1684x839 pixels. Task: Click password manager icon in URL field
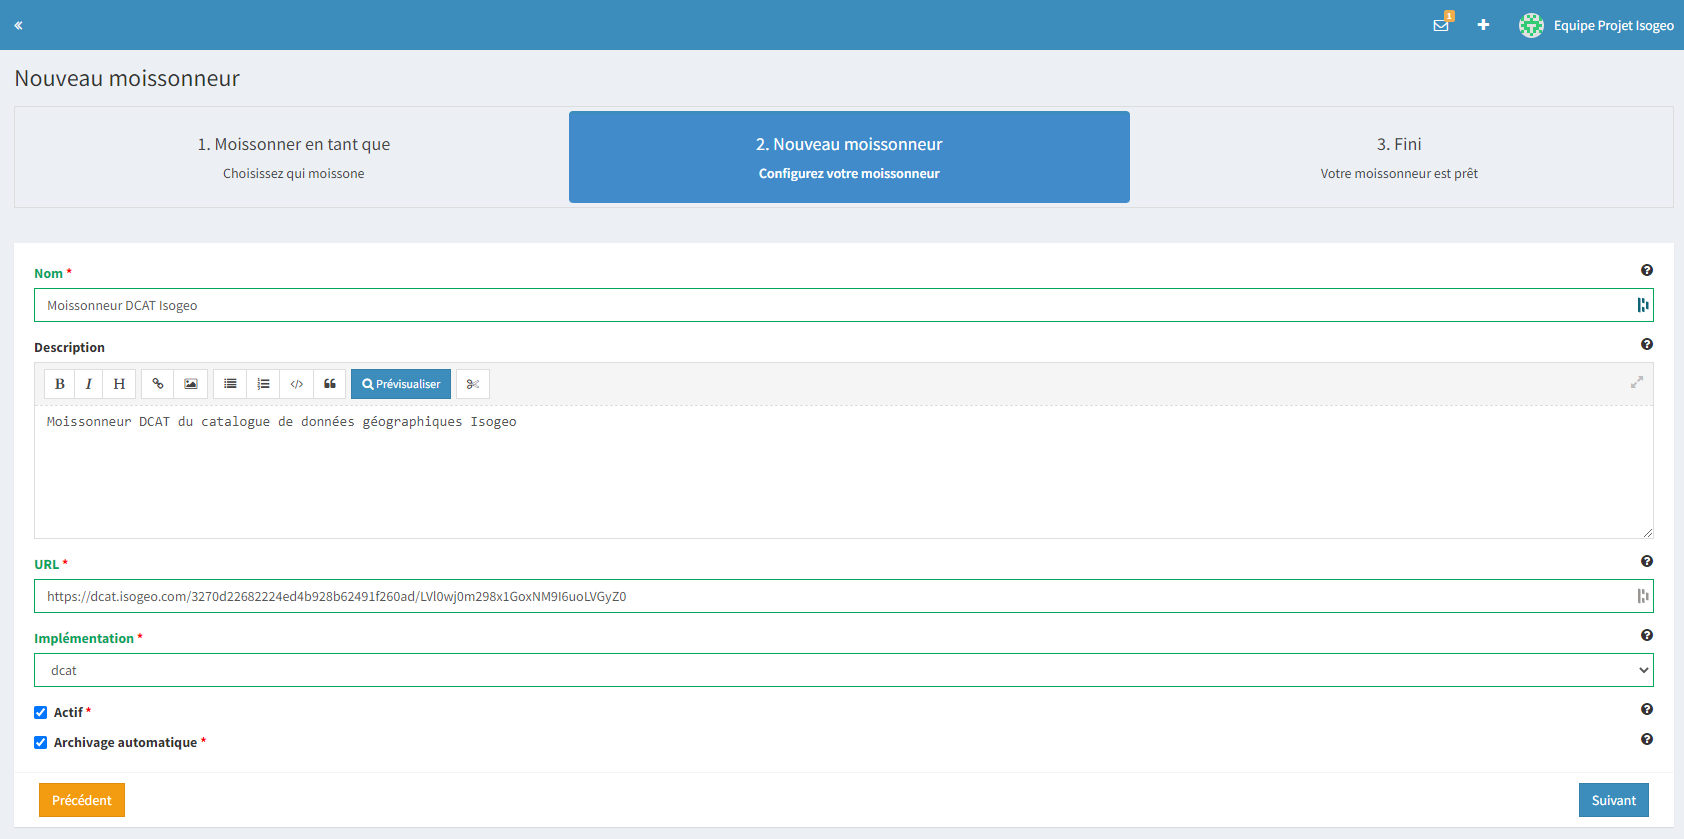pyautogui.click(x=1642, y=596)
